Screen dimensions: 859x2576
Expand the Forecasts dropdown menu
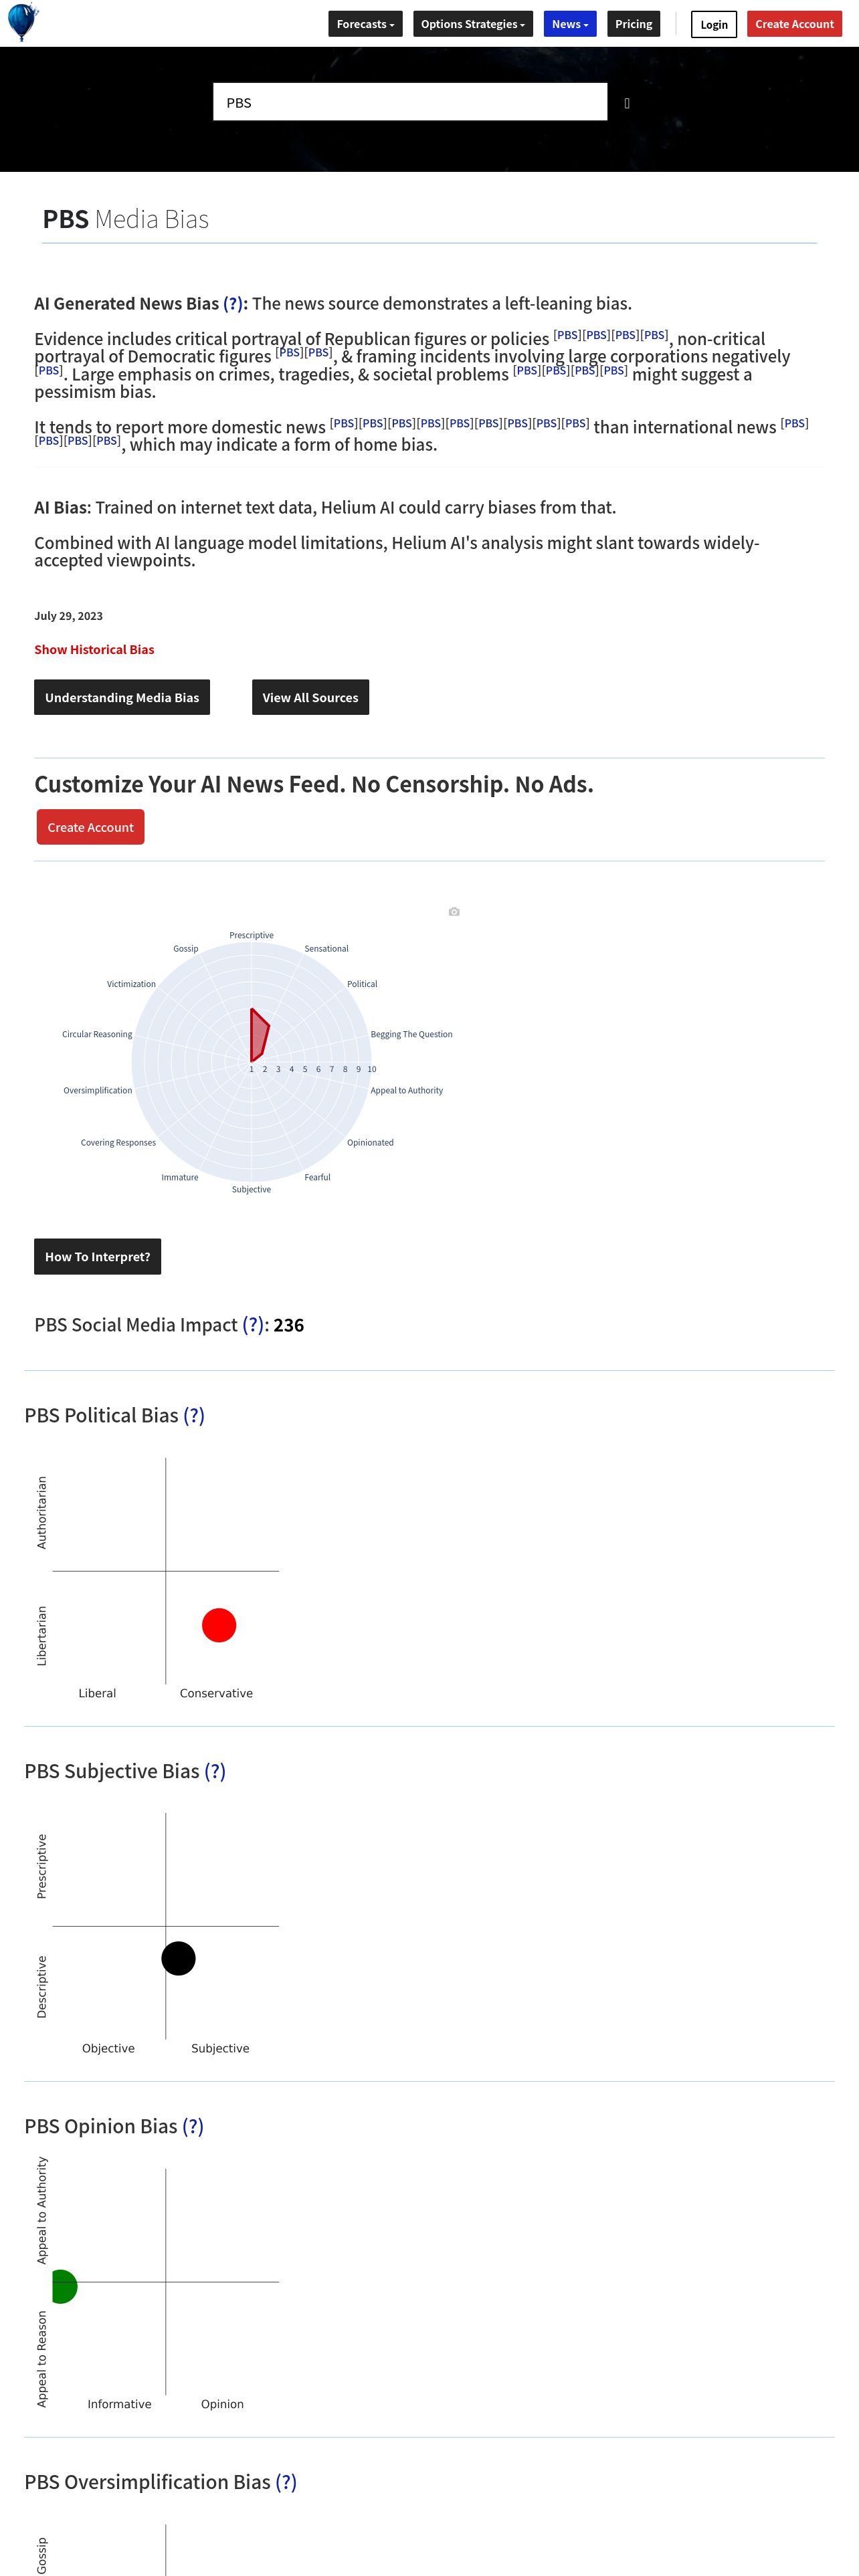click(x=365, y=24)
